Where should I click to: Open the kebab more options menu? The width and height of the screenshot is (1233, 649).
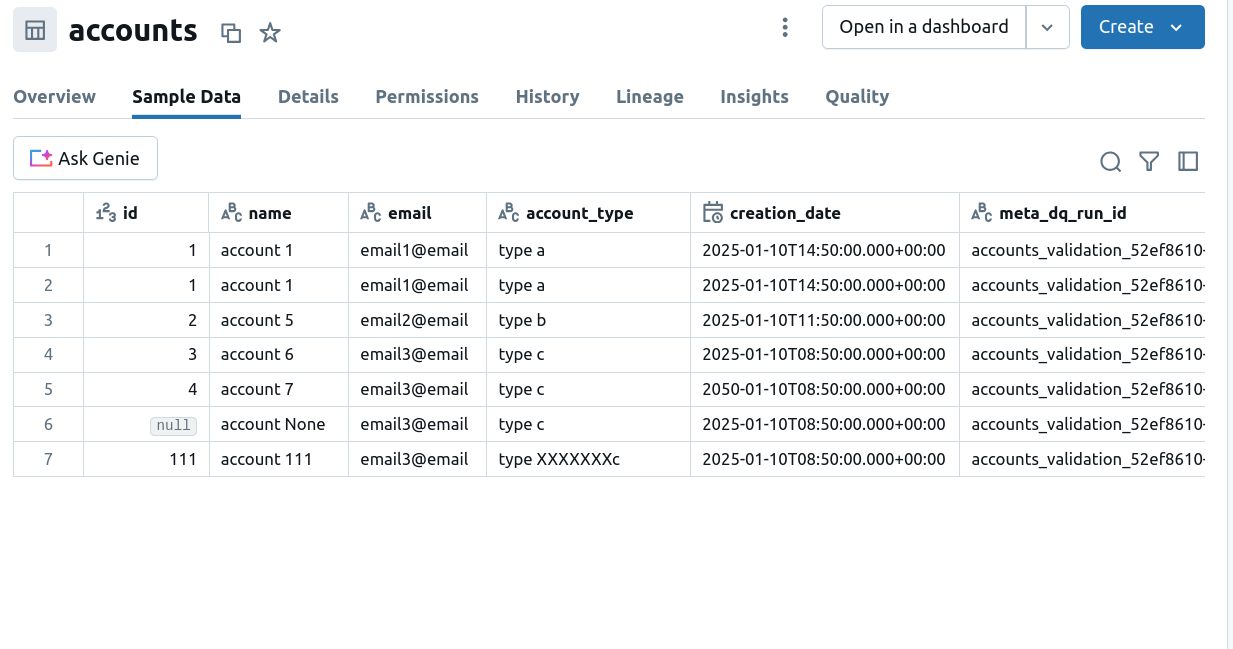click(786, 28)
